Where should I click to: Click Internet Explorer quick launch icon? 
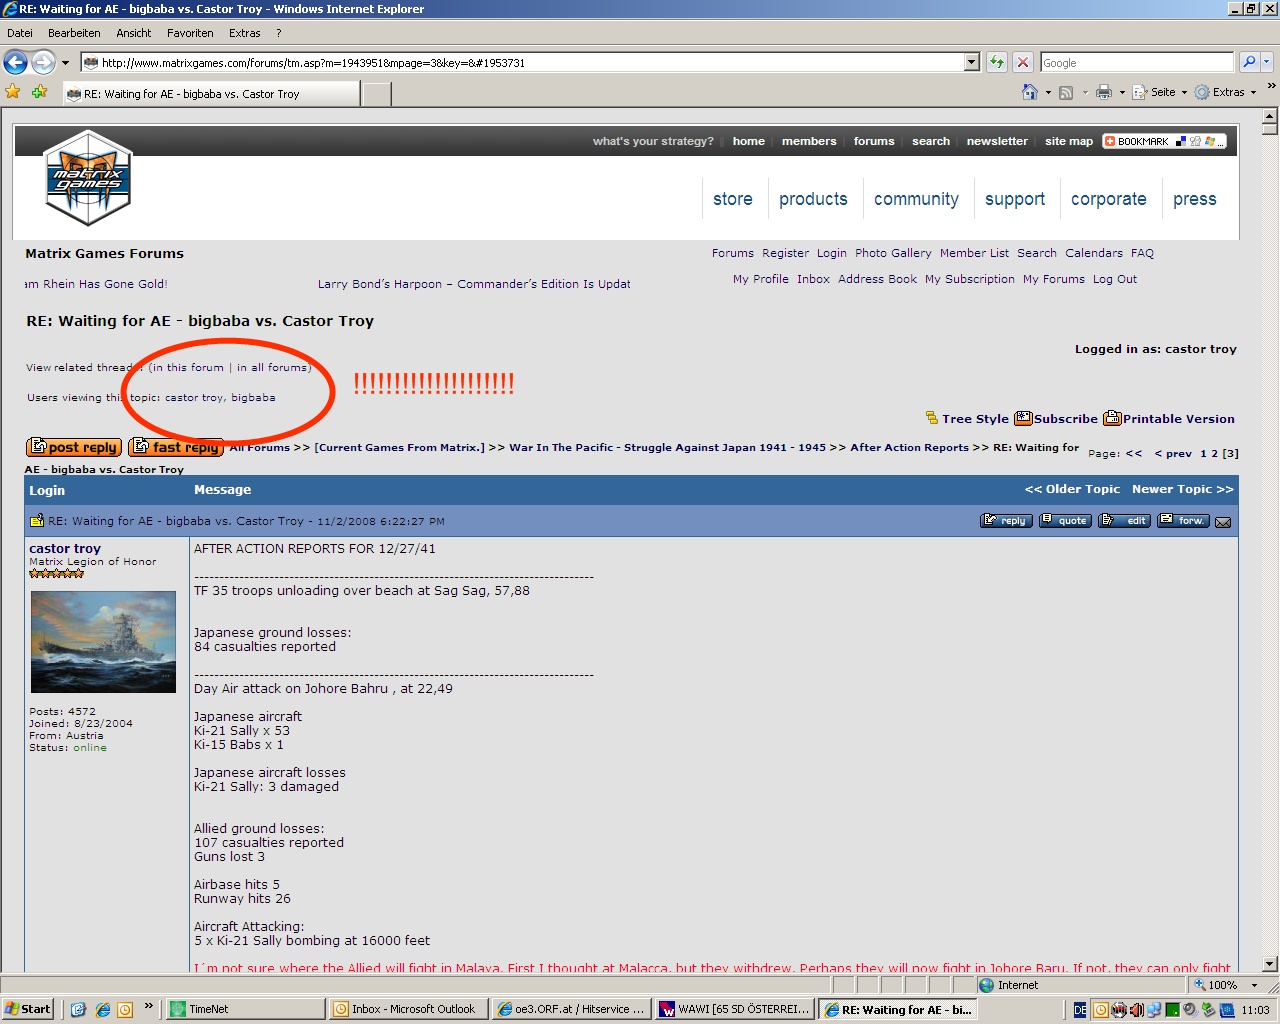102,1009
